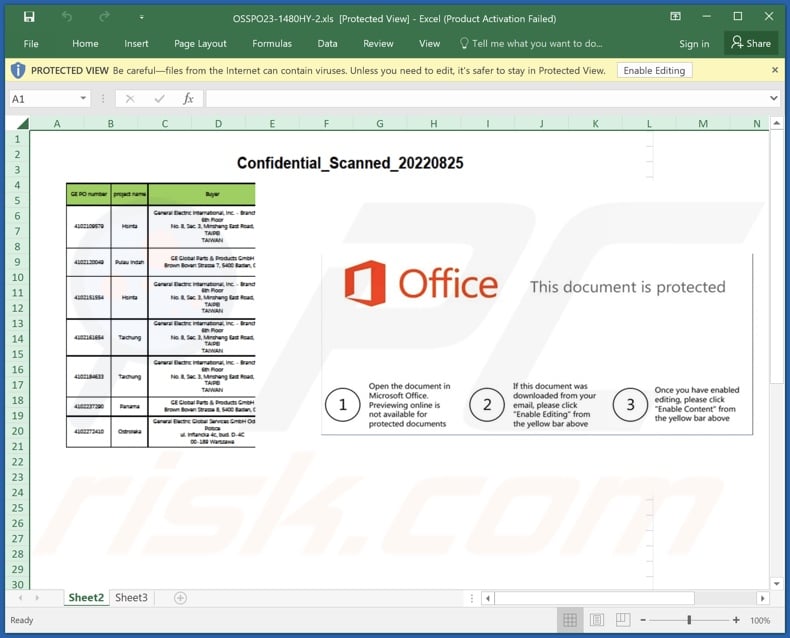Click the Ready status text

[x=22, y=620]
